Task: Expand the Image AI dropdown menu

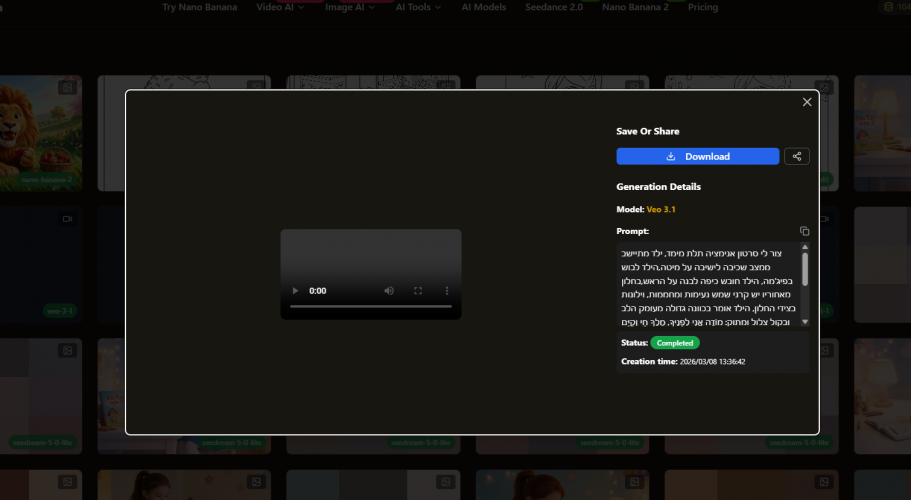Action: (350, 7)
